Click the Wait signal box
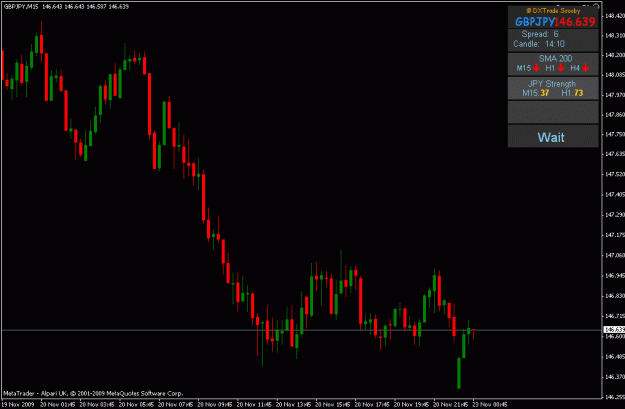This screenshot has width=625, height=409. pos(553,136)
